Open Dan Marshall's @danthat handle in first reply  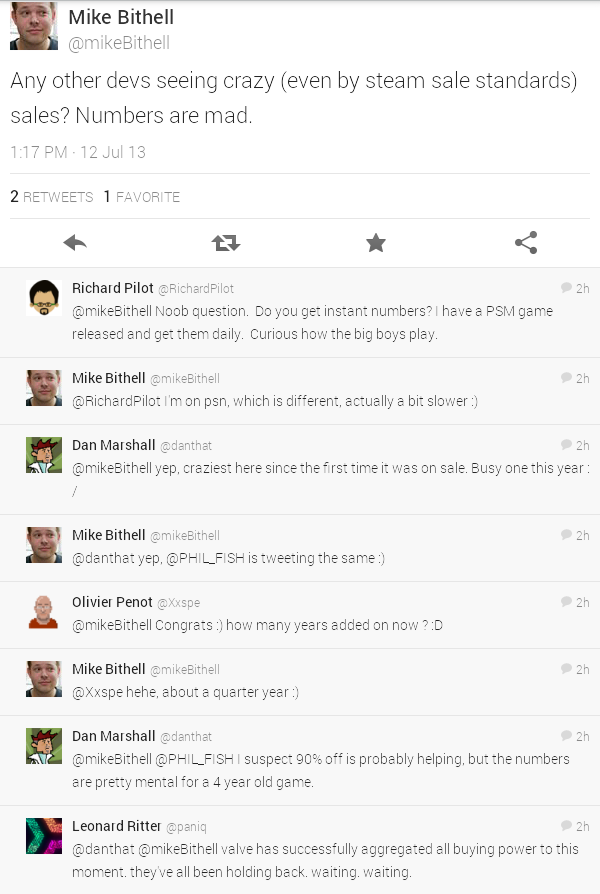pos(186,446)
